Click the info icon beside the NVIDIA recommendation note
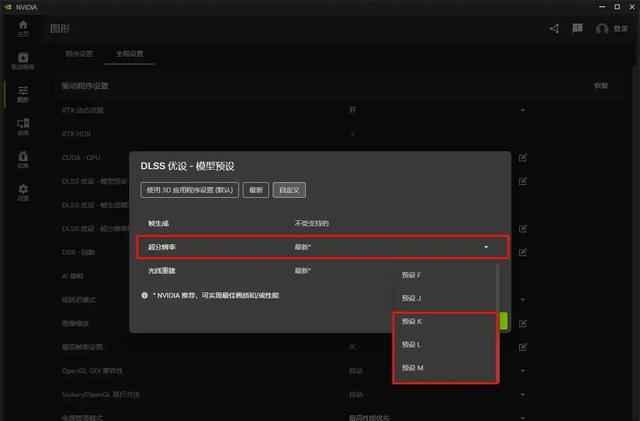 [x=144, y=295]
